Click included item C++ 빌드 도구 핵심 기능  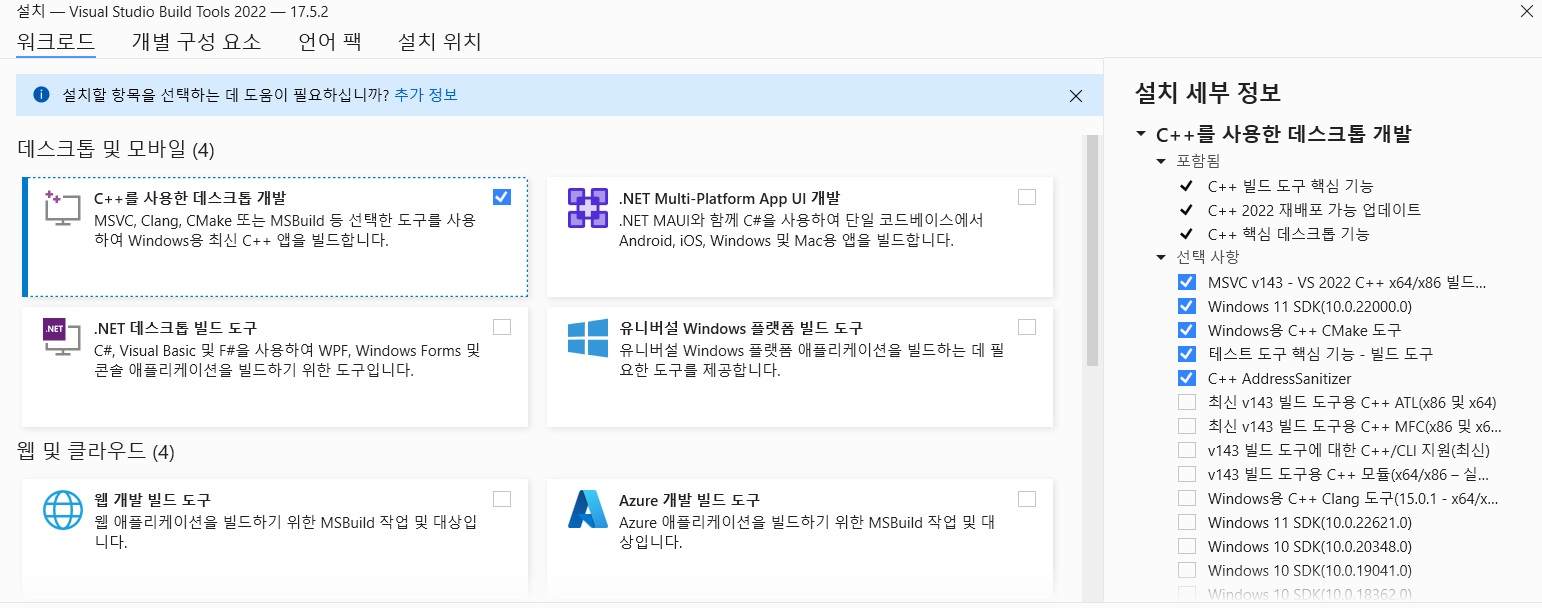click(x=1290, y=186)
